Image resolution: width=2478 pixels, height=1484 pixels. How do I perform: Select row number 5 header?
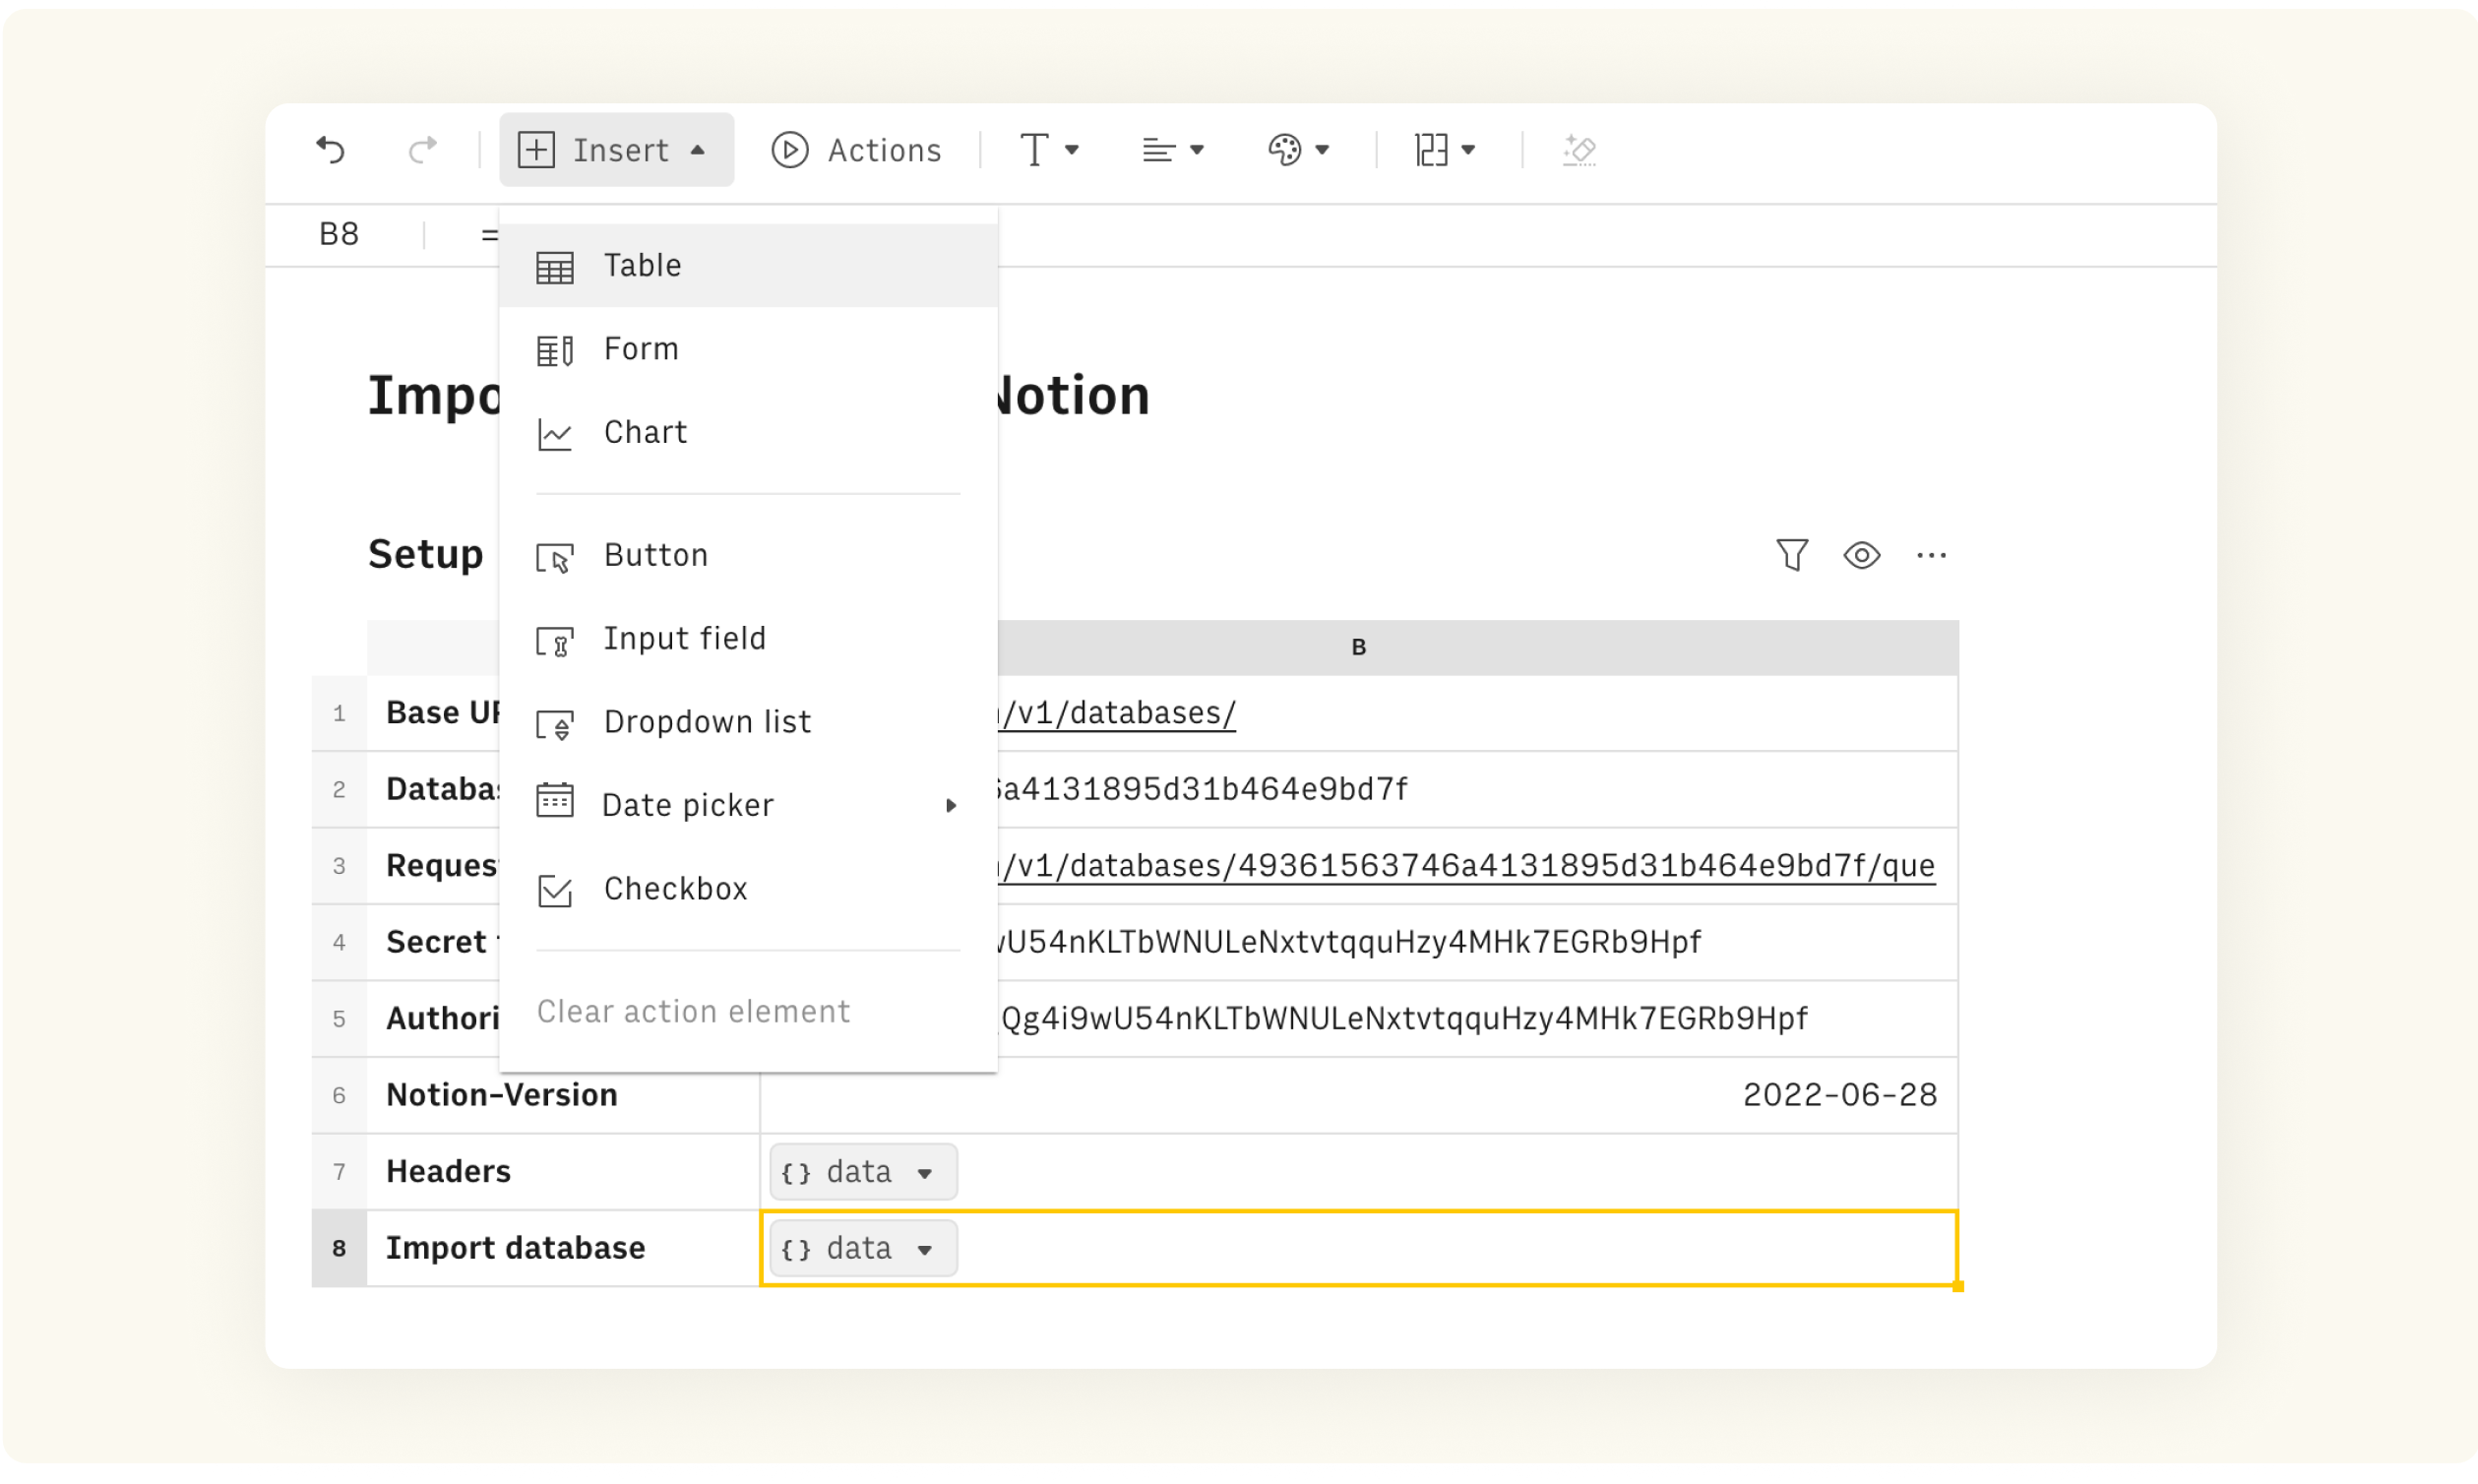339,1019
